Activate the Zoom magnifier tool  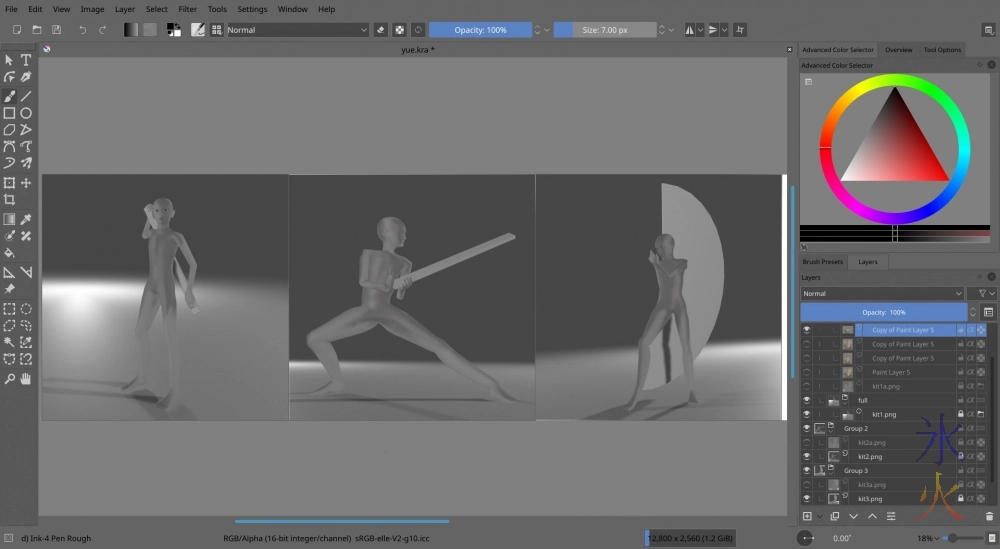[x=9, y=379]
